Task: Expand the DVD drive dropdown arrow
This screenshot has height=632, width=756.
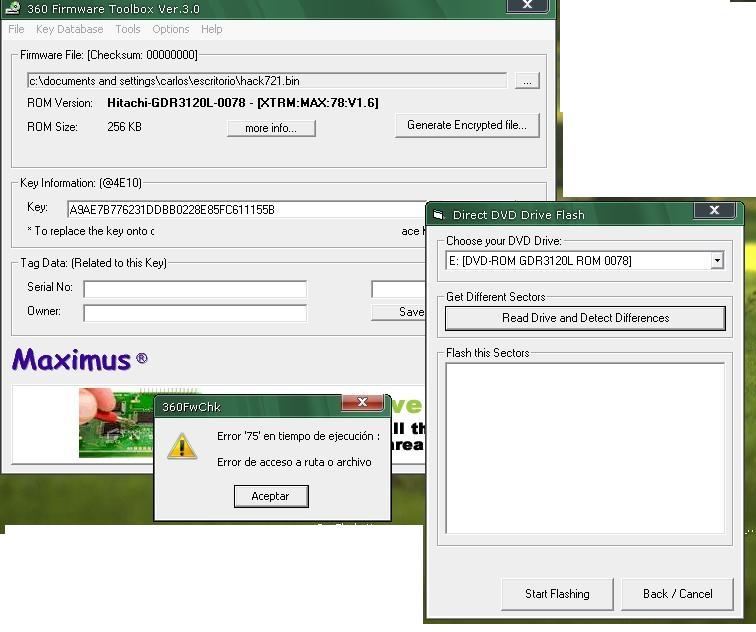Action: (x=717, y=261)
